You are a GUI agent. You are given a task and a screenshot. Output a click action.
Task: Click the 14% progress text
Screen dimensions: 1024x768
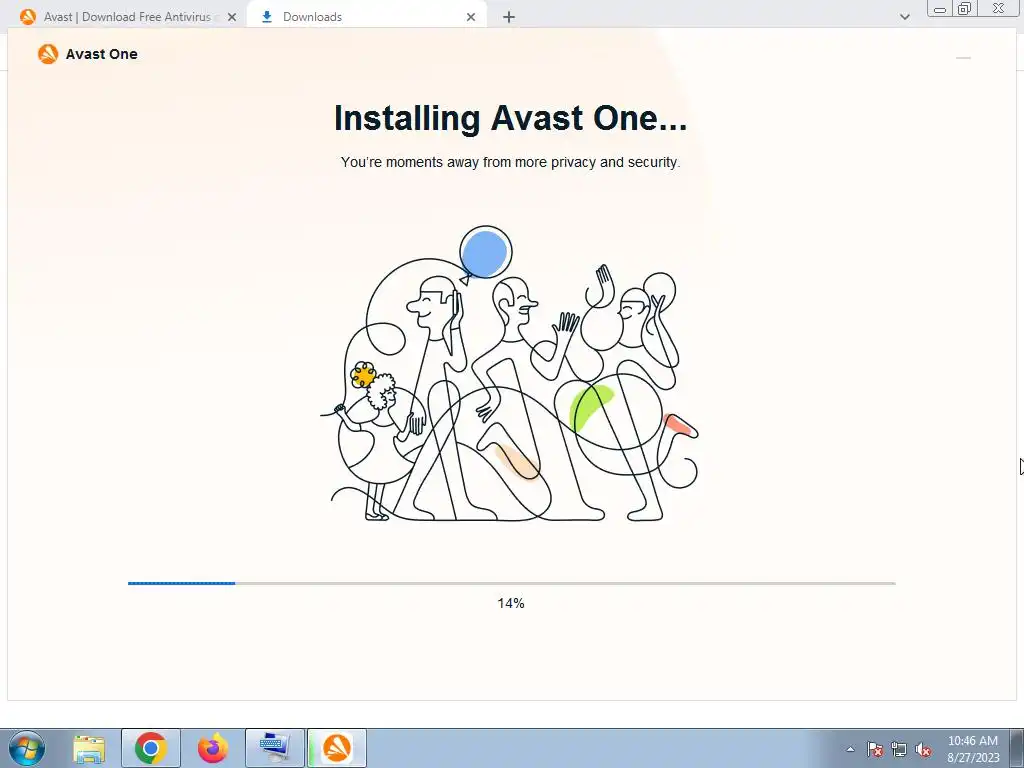click(511, 603)
